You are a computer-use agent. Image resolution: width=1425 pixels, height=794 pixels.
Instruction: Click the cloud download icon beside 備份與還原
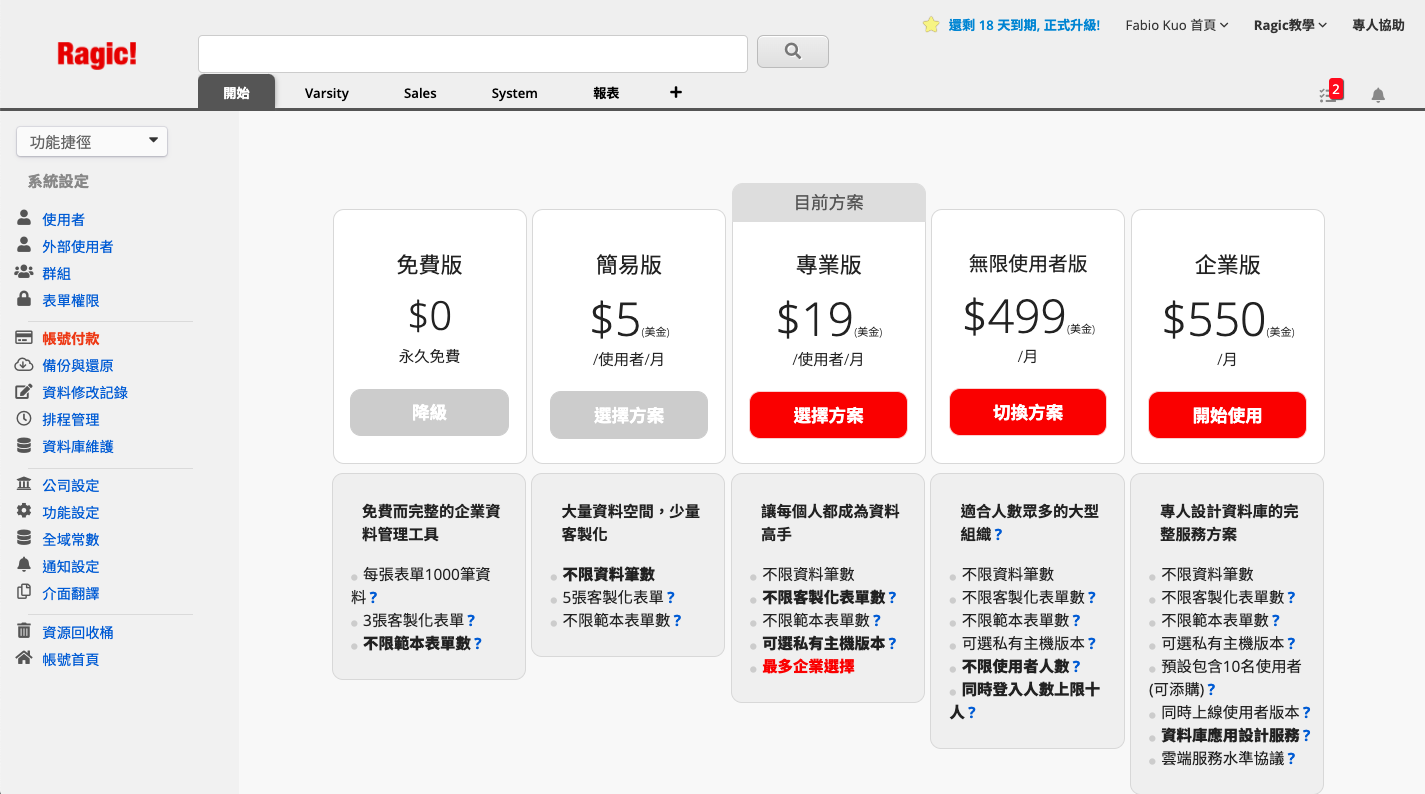(24, 365)
